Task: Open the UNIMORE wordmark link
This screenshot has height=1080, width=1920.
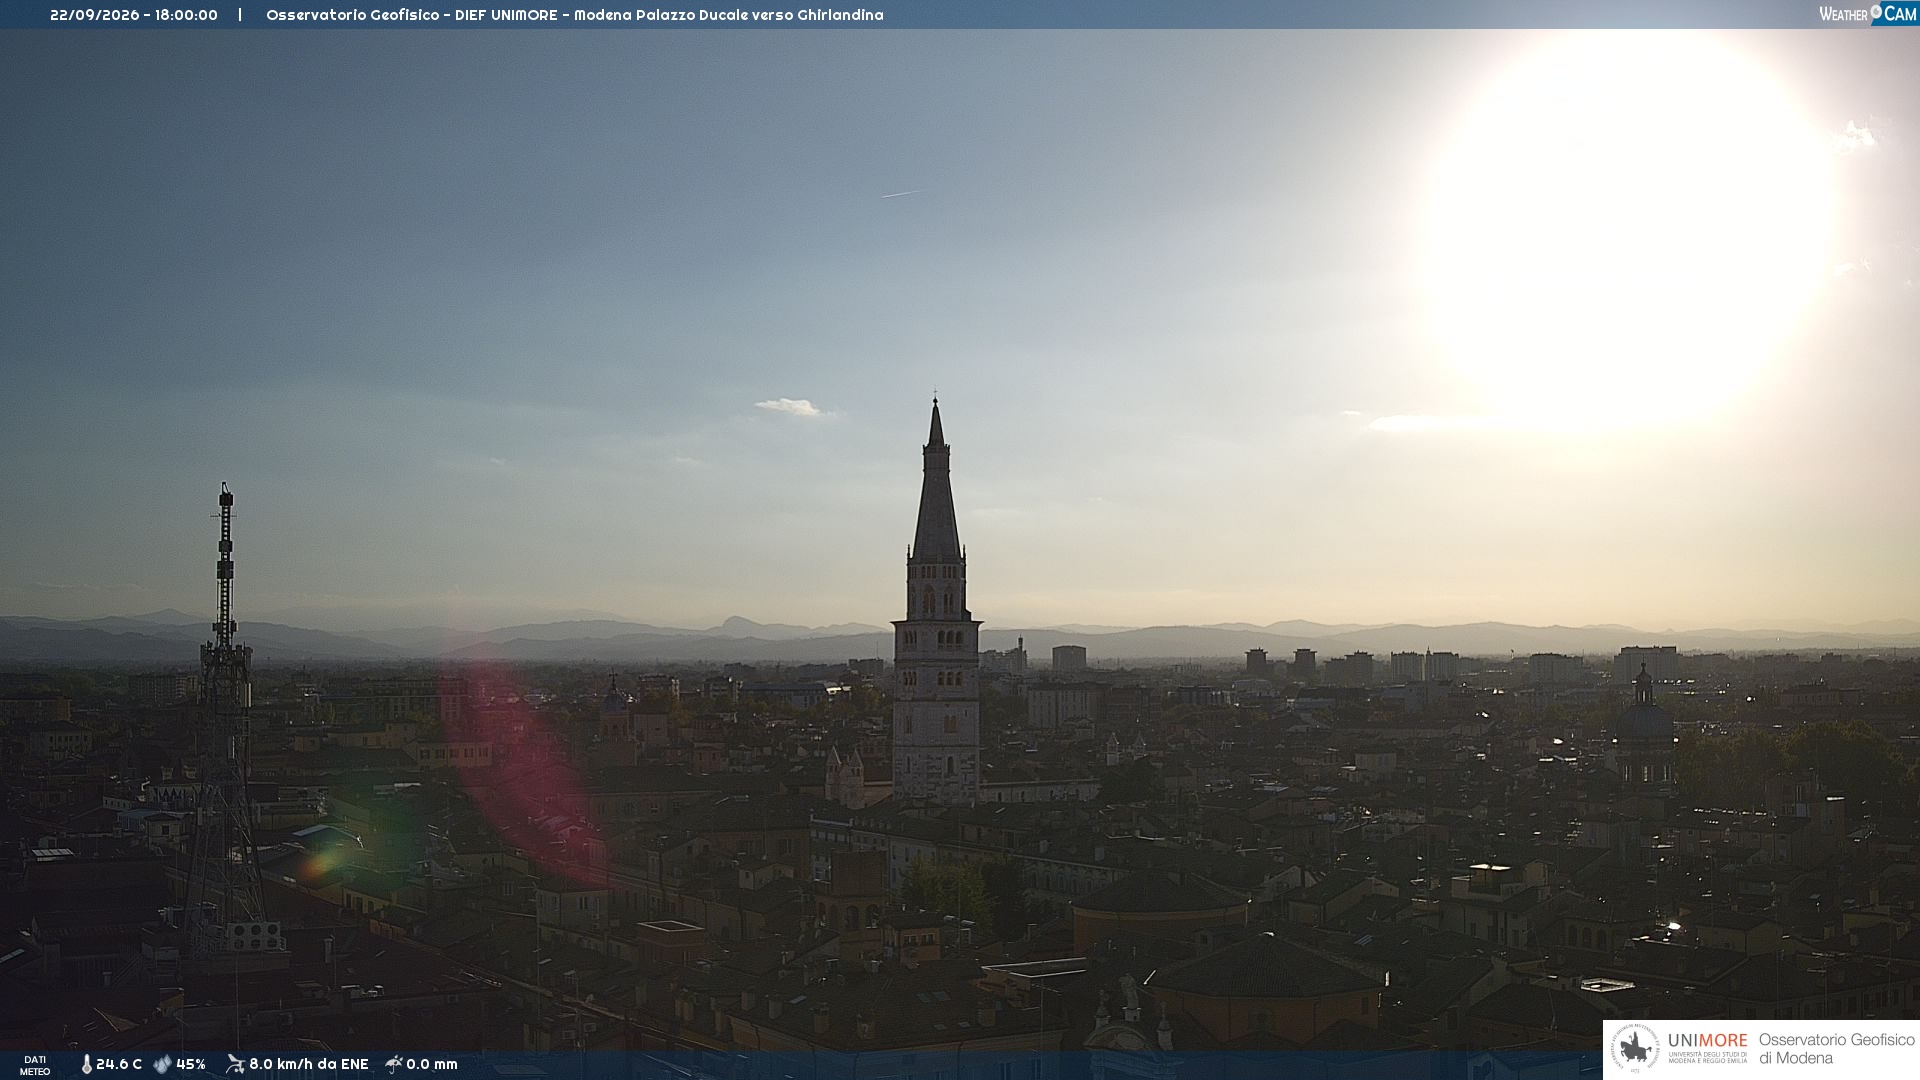Action: [x=1708, y=1041]
